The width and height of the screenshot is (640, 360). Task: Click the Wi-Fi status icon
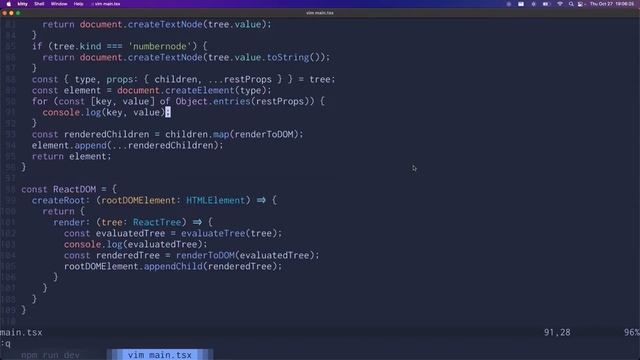tap(560, 4)
